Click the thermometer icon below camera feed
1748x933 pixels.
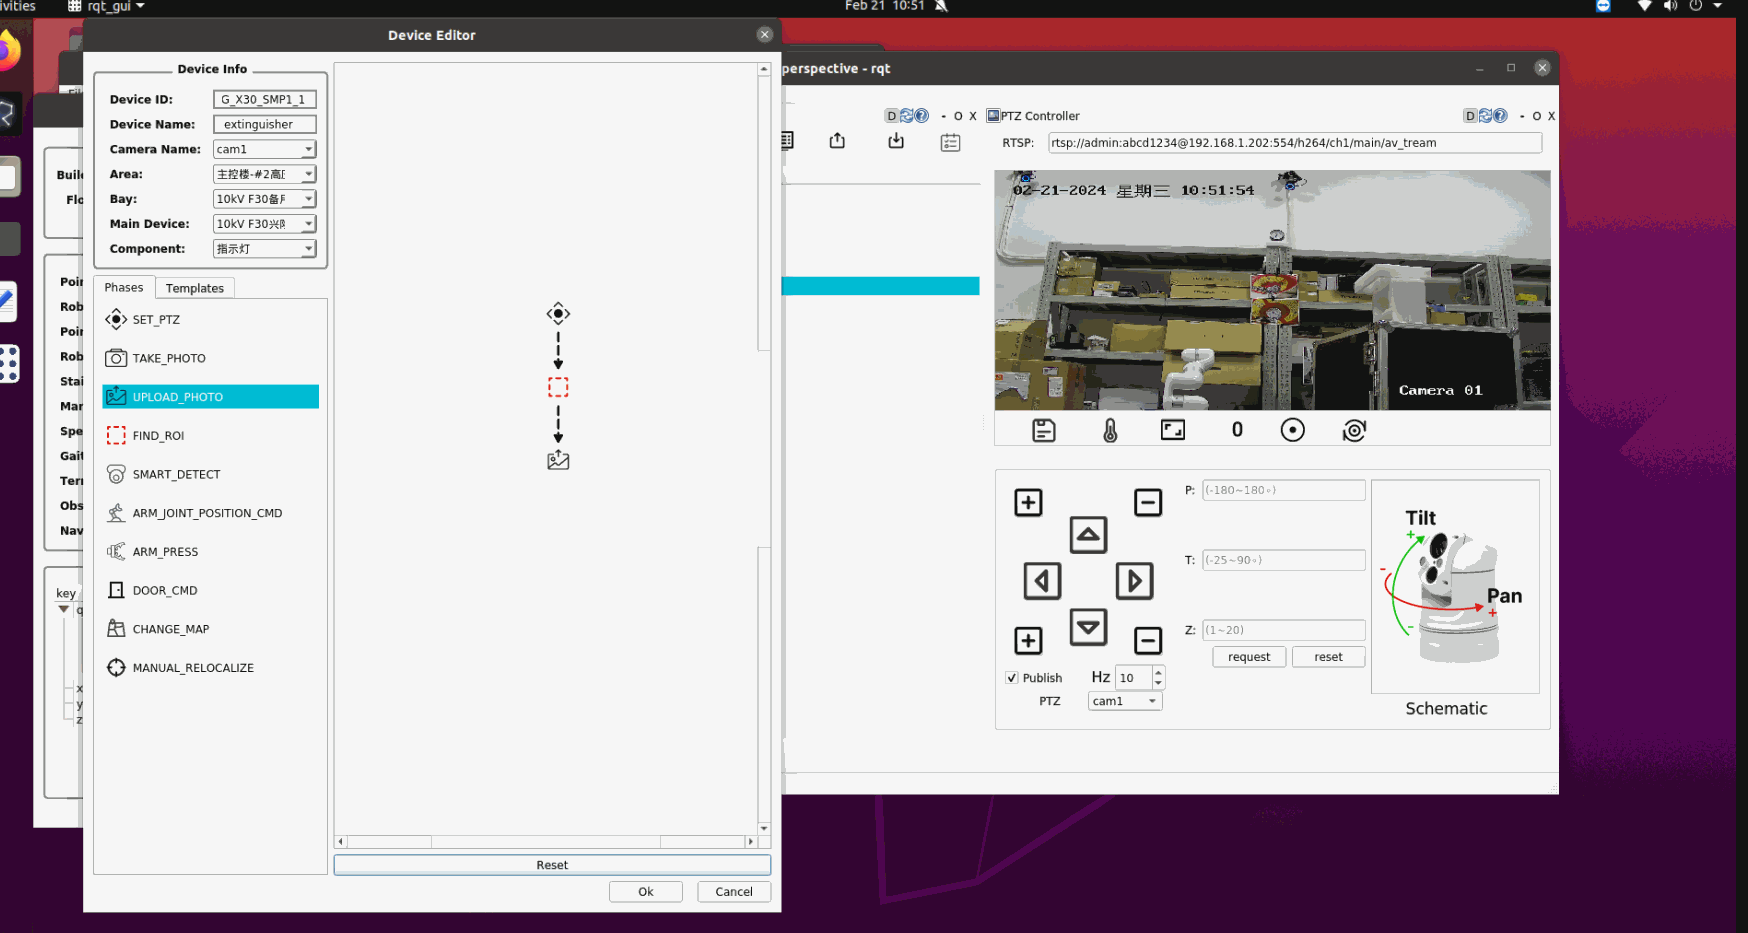point(1110,430)
